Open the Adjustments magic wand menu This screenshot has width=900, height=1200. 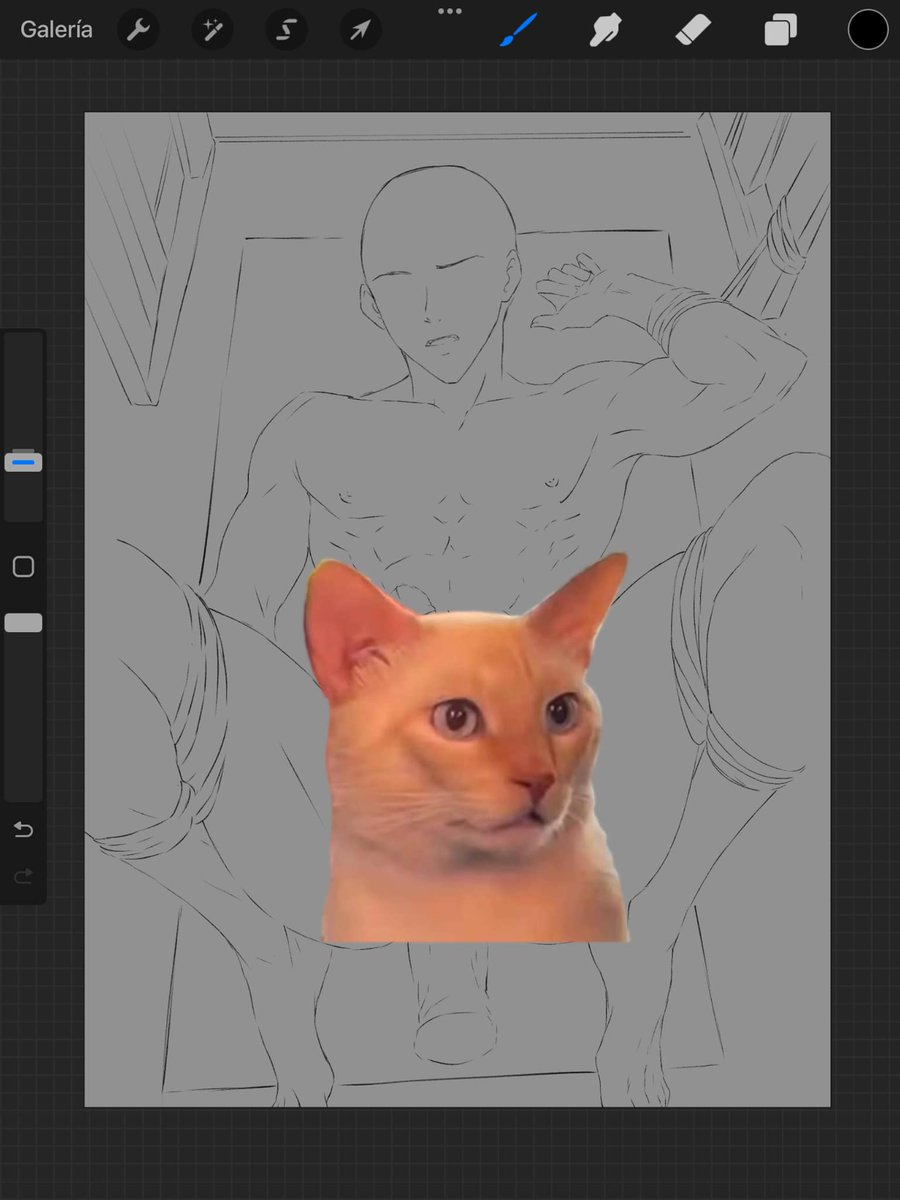pos(212,30)
